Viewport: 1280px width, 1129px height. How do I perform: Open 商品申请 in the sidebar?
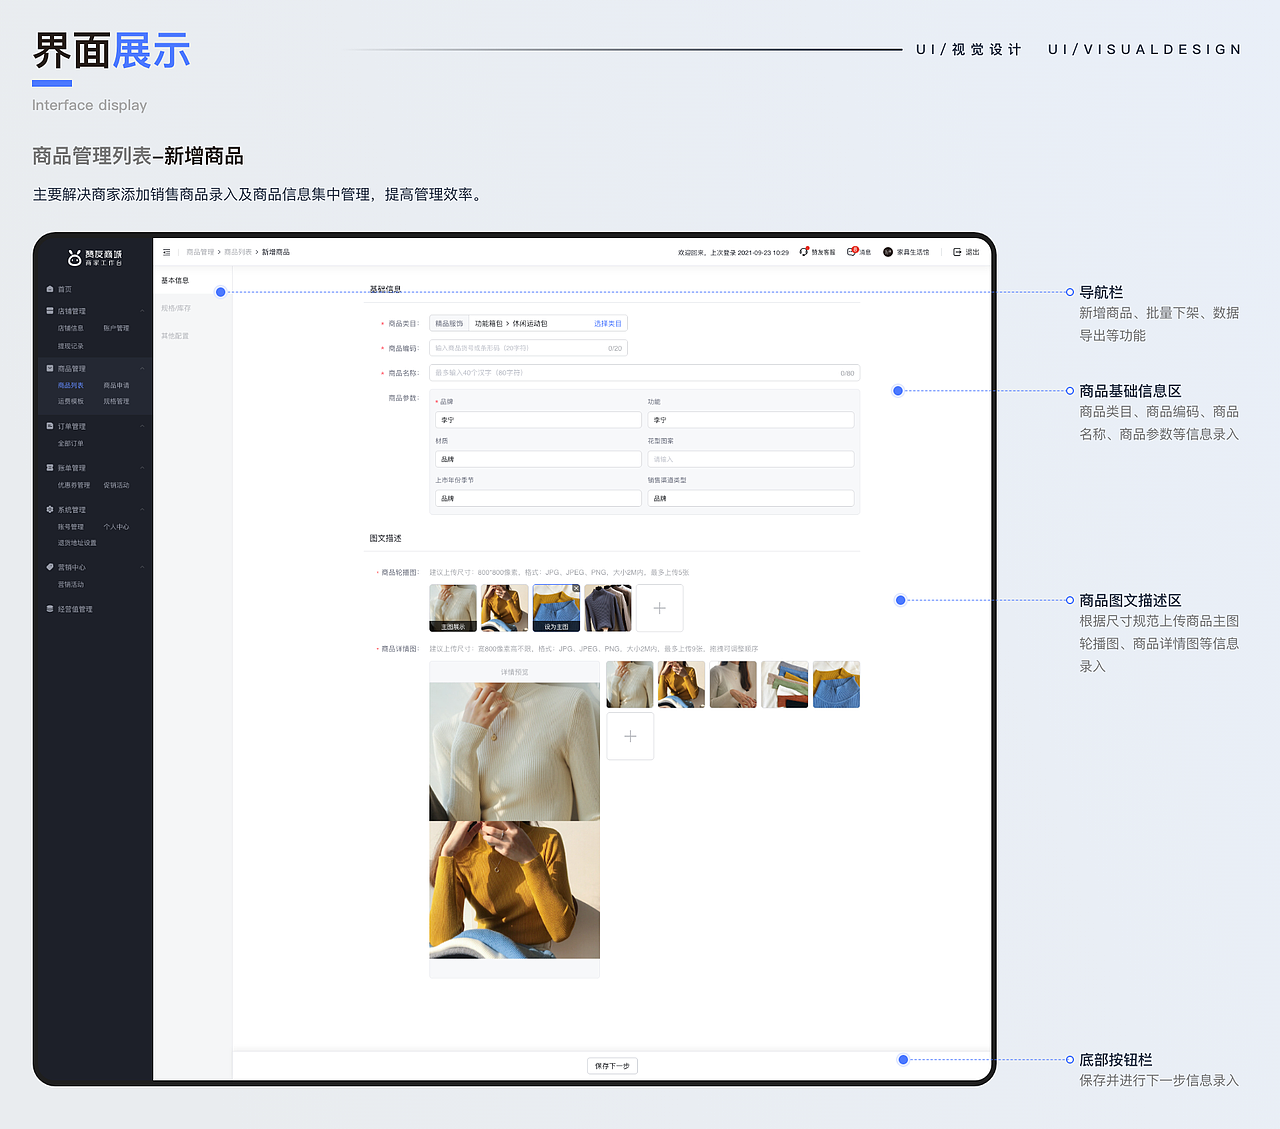pyautogui.click(x=116, y=385)
